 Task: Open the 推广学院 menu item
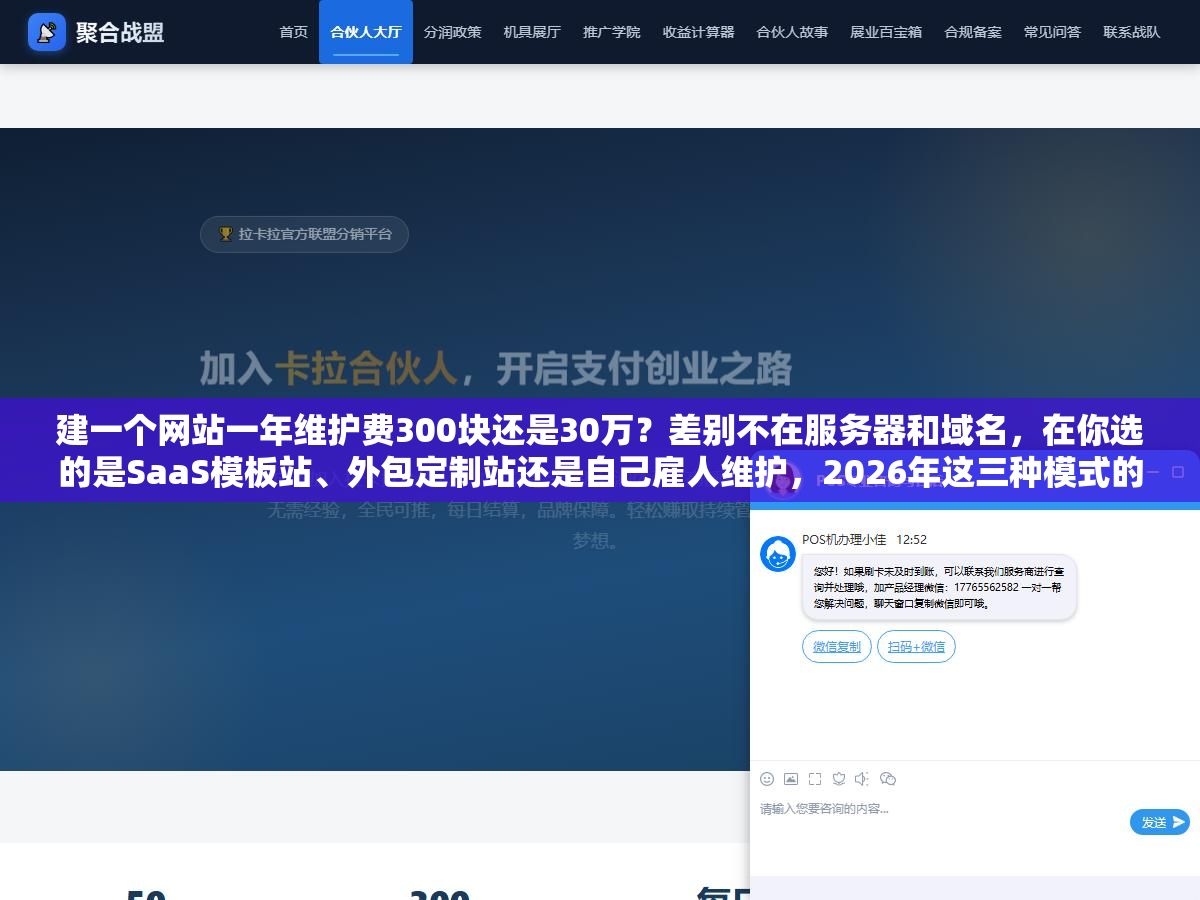coord(612,32)
